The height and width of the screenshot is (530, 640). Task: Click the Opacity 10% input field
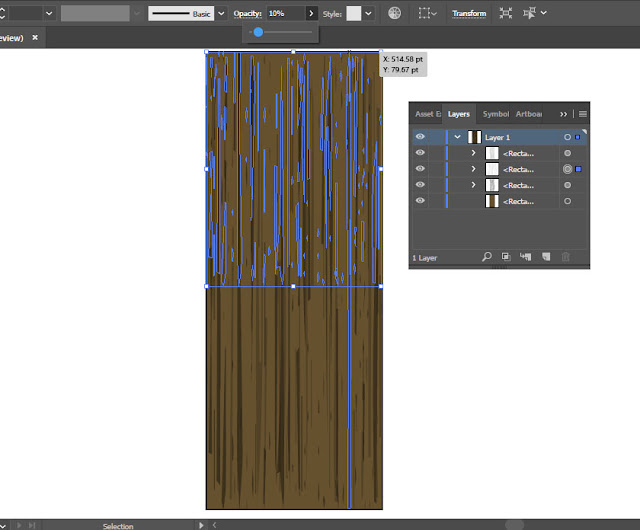[286, 13]
